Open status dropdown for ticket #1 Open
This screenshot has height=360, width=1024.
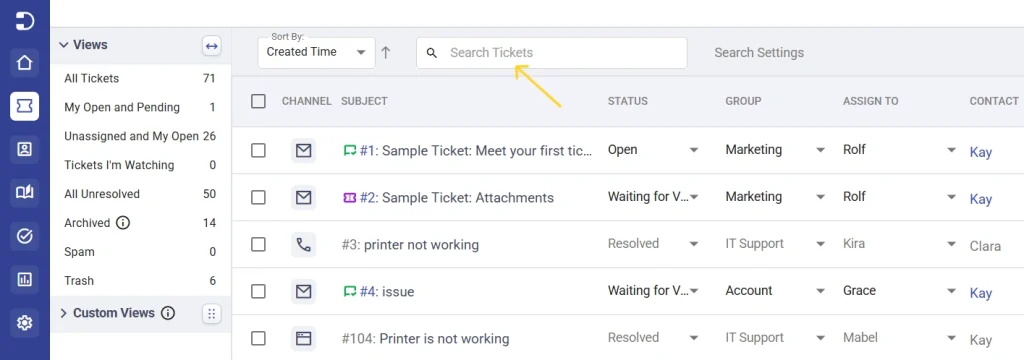tap(654, 150)
